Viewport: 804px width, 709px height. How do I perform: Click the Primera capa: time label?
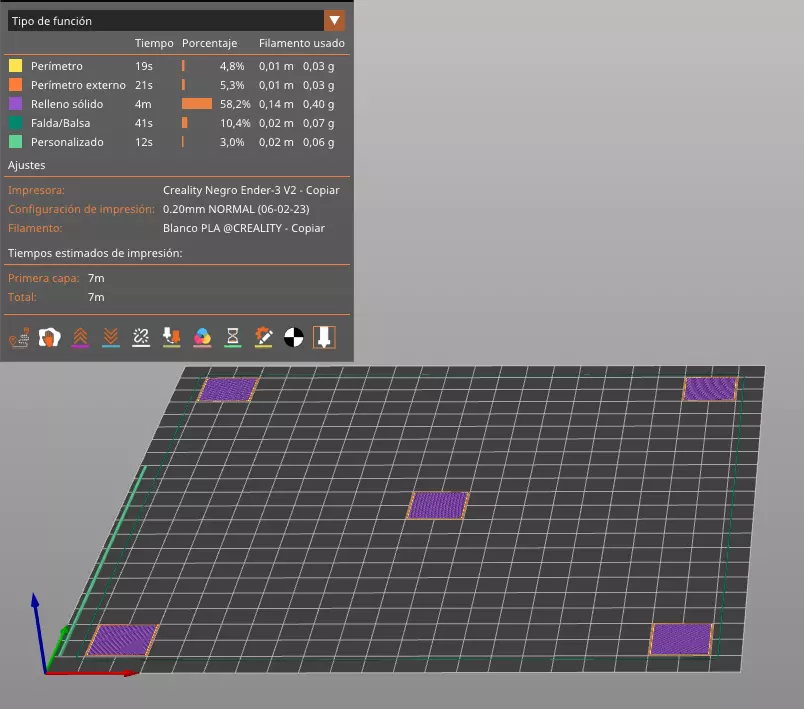click(x=44, y=278)
